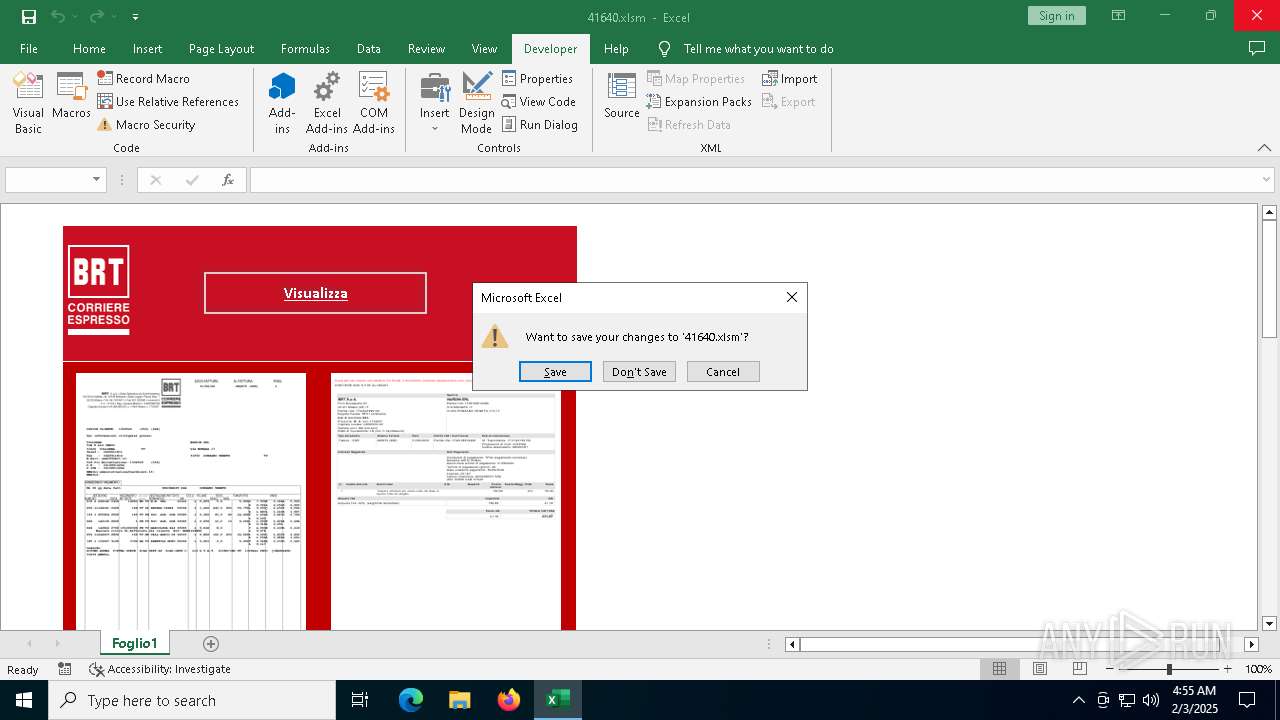Open the Windows Start menu
The height and width of the screenshot is (720, 1280).
click(24, 700)
